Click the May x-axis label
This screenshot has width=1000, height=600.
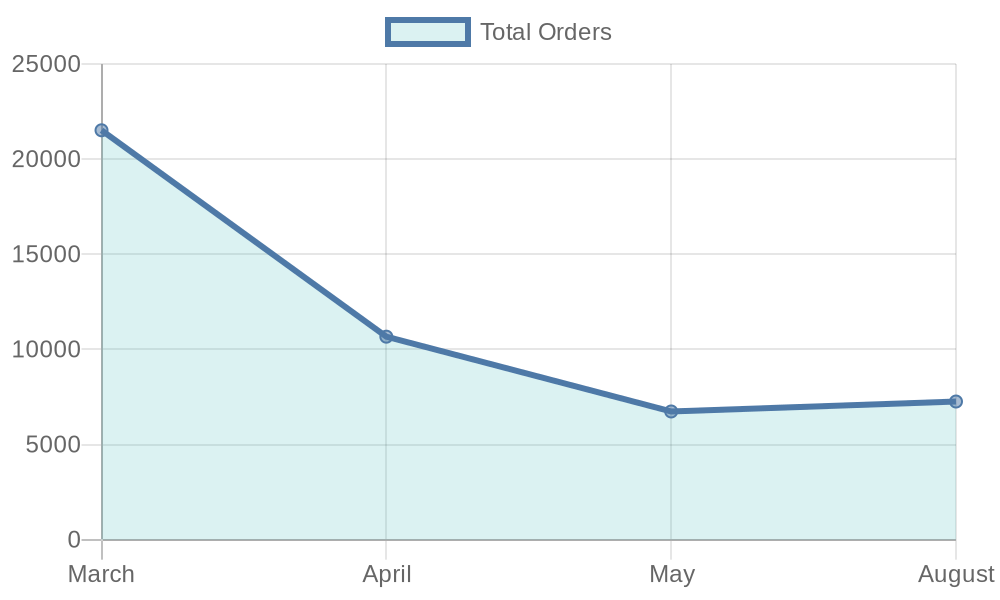(x=671, y=574)
